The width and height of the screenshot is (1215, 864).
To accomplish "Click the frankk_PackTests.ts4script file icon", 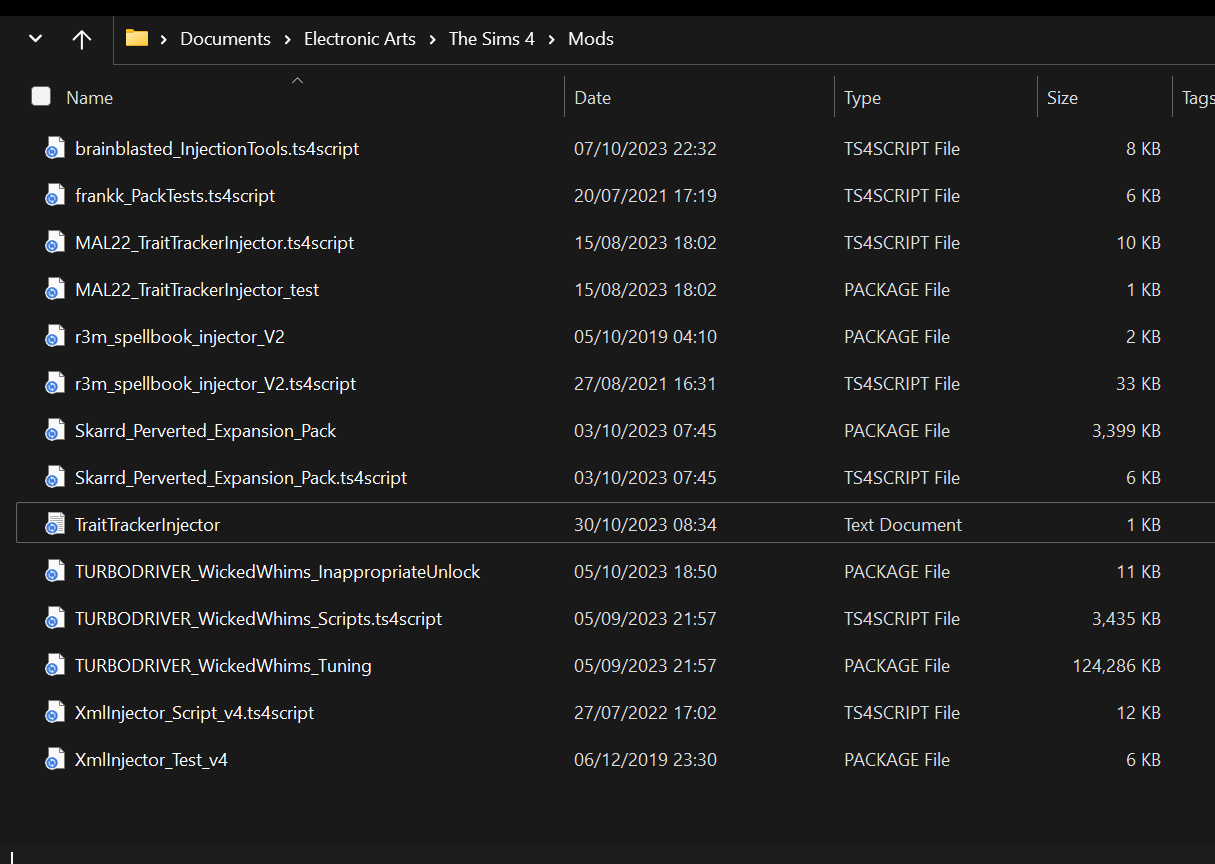I will pos(54,196).
